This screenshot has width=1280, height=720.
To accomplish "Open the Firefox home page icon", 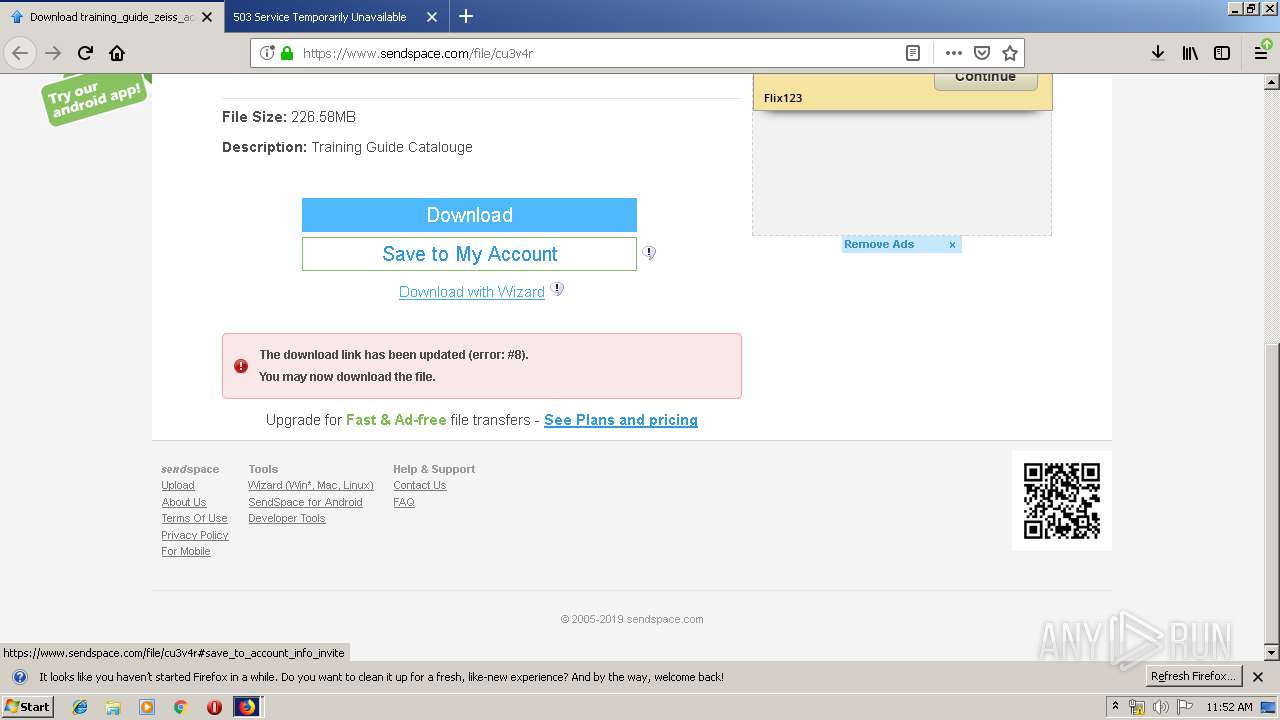I will point(117,53).
